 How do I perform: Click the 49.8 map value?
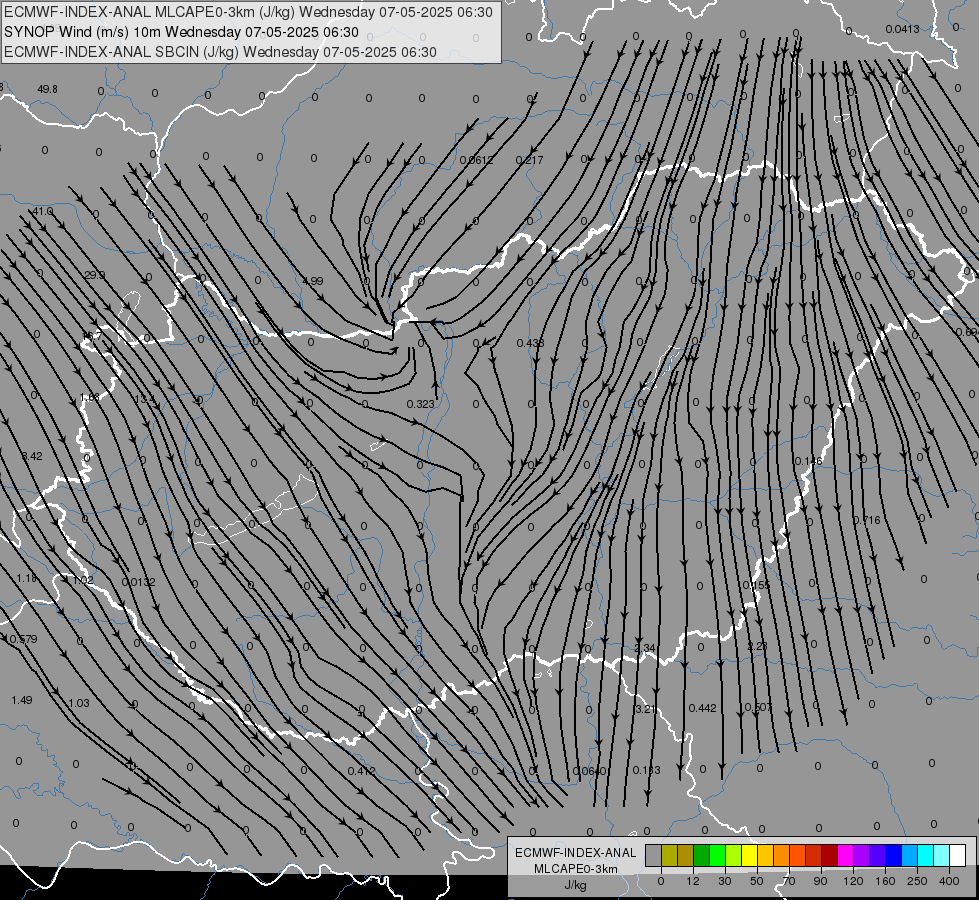coord(47,89)
